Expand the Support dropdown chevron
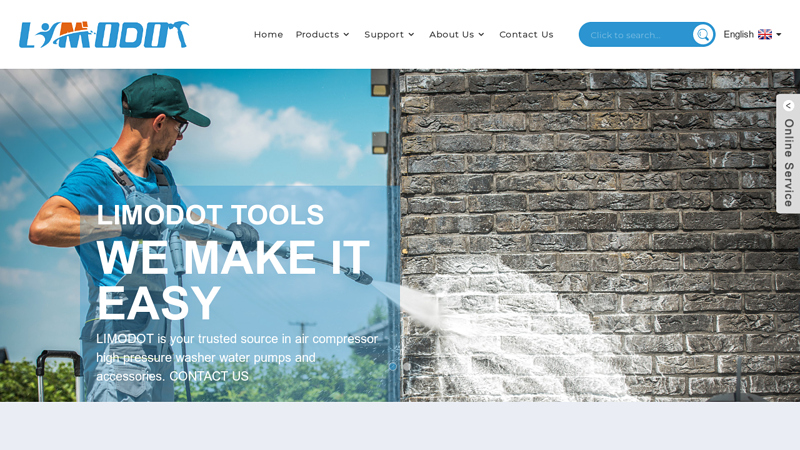This screenshot has width=800, height=450. tap(411, 35)
